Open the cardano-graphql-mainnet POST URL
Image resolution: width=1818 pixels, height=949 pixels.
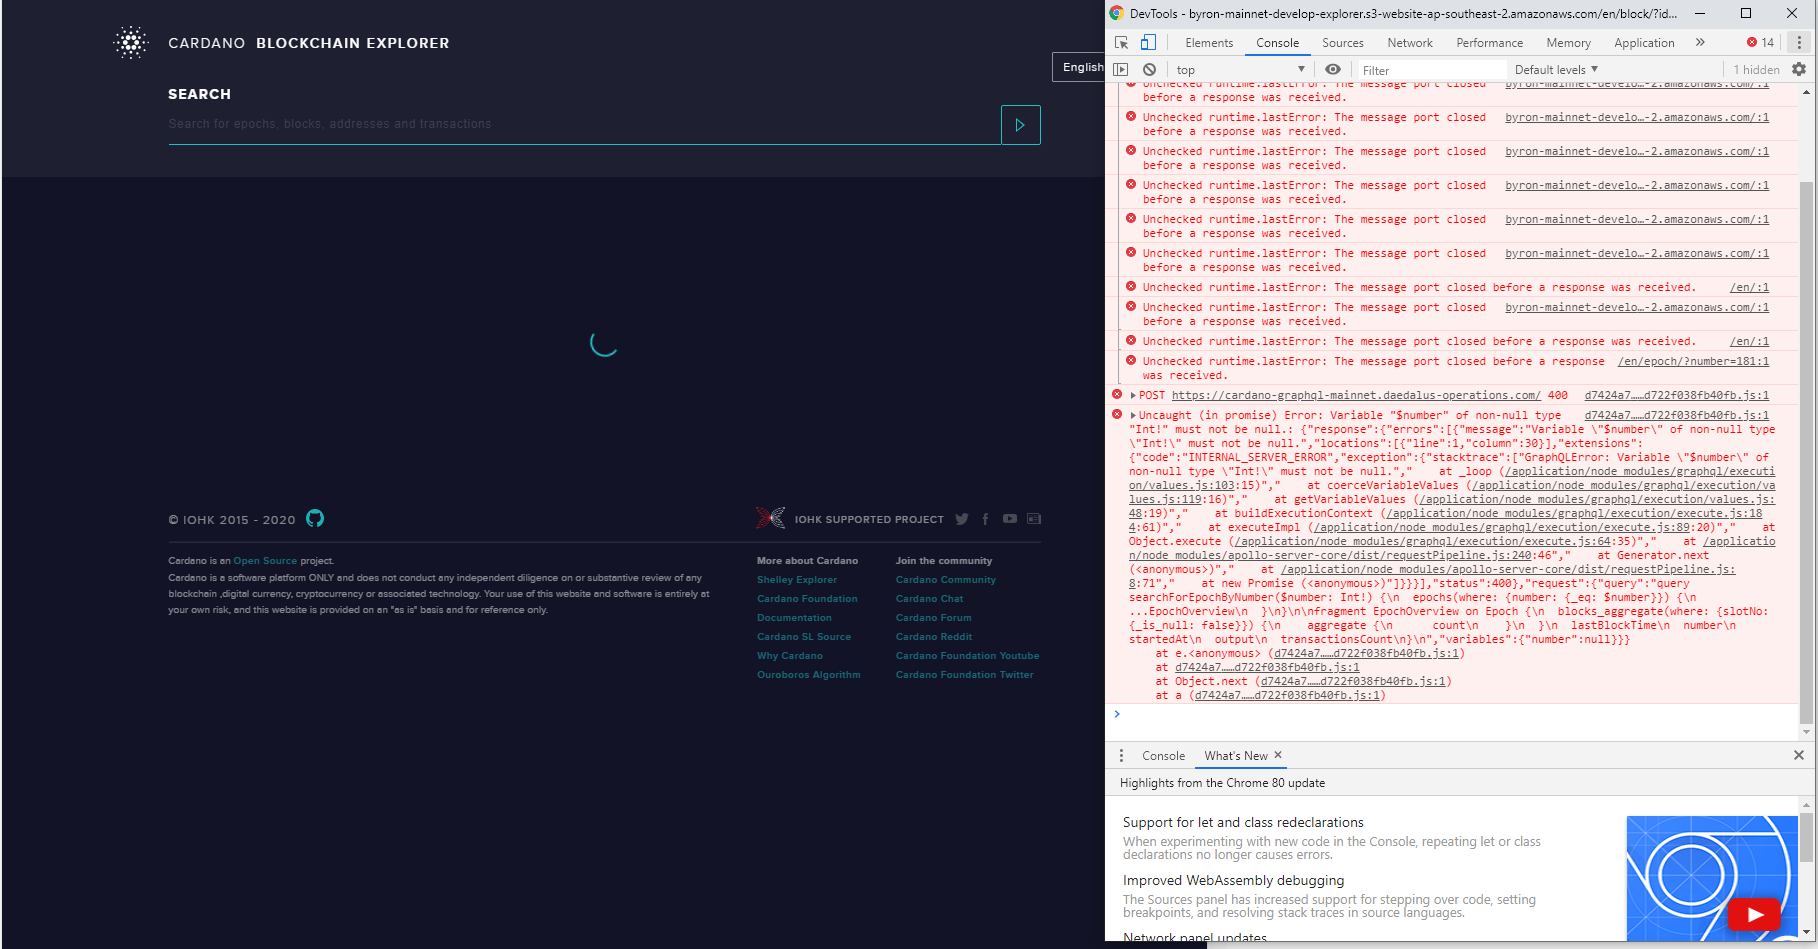[x=1356, y=396]
